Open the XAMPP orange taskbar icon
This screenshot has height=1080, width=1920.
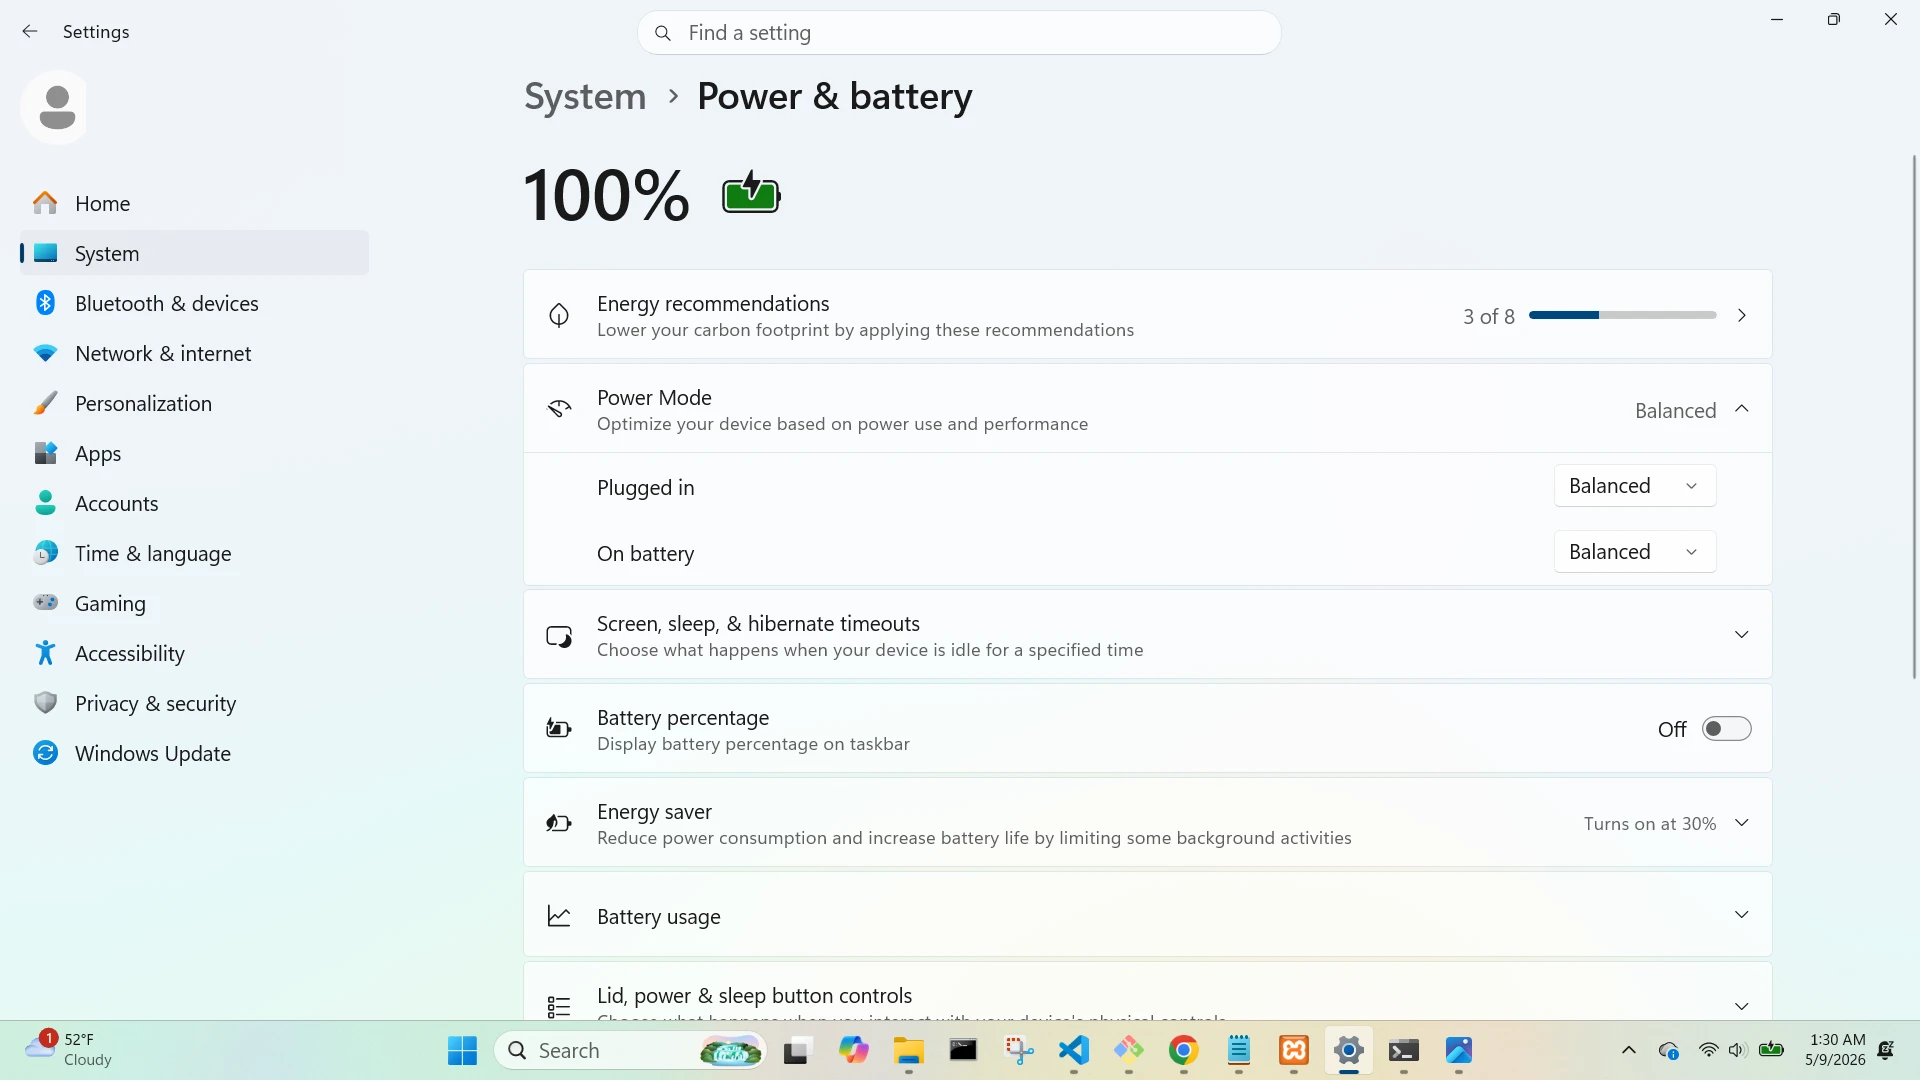[1294, 1051]
